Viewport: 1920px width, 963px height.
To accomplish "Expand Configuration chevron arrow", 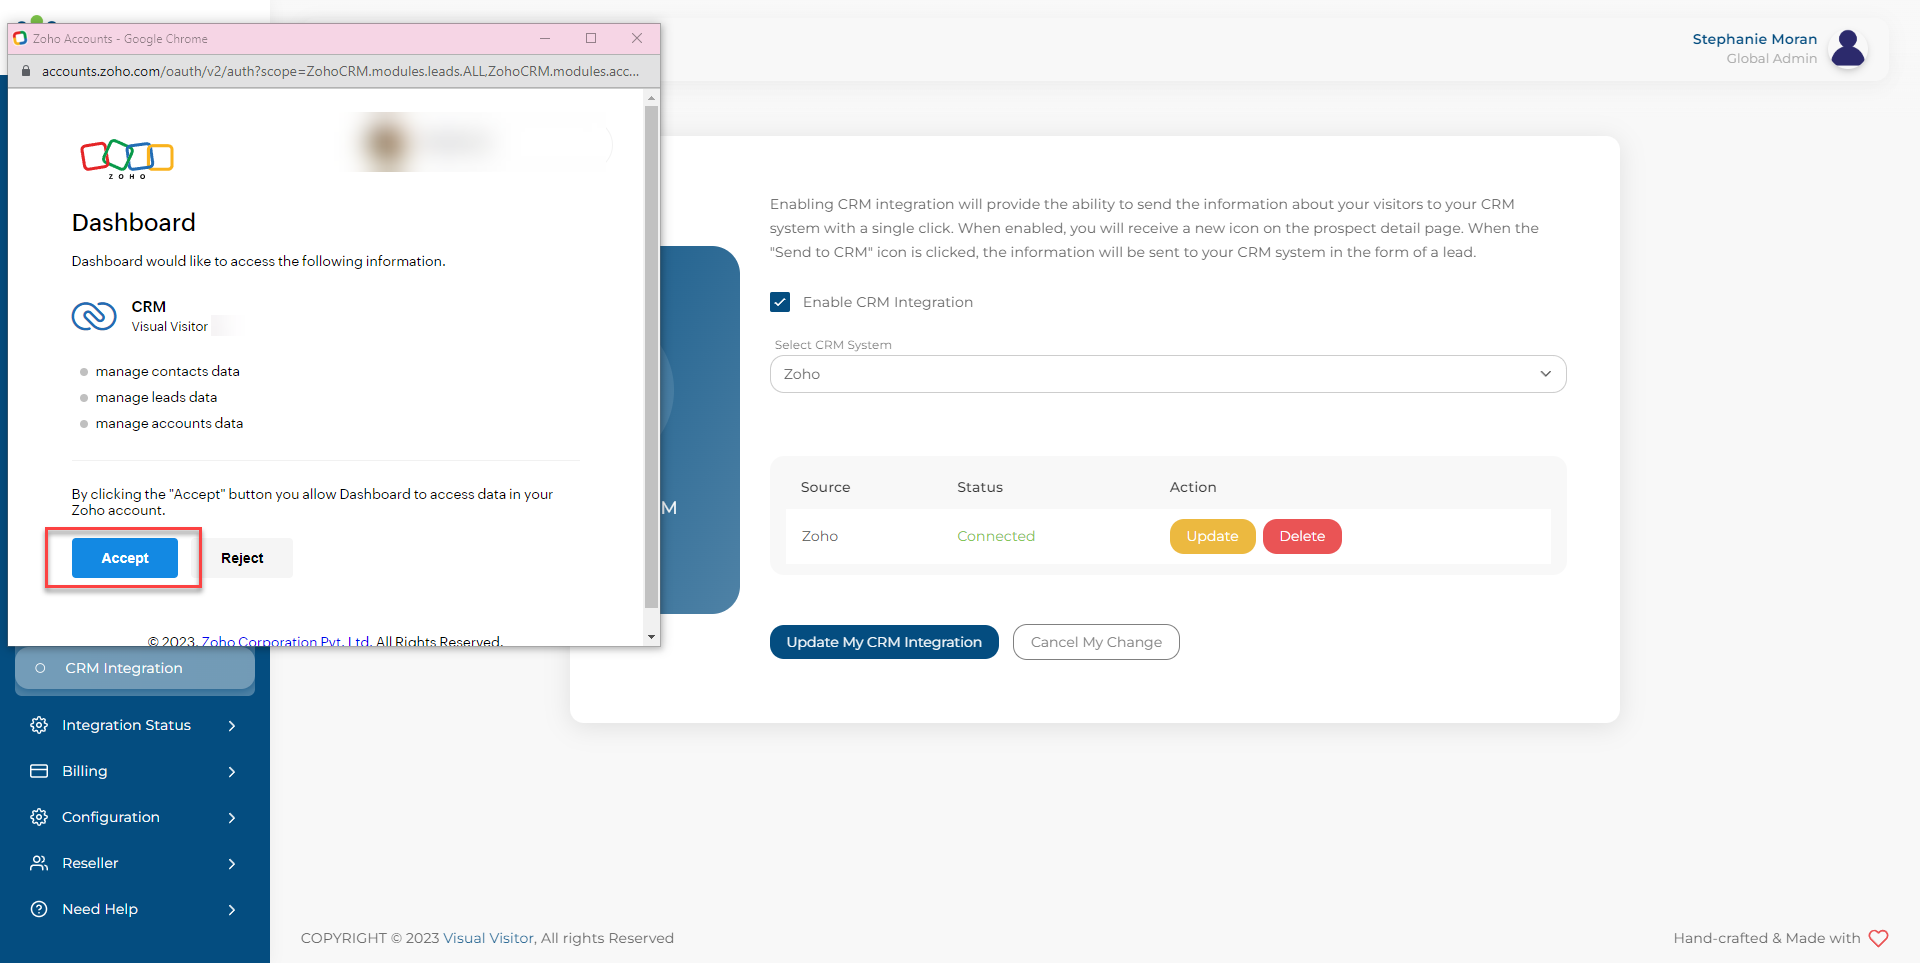I will pyautogui.click(x=232, y=817).
